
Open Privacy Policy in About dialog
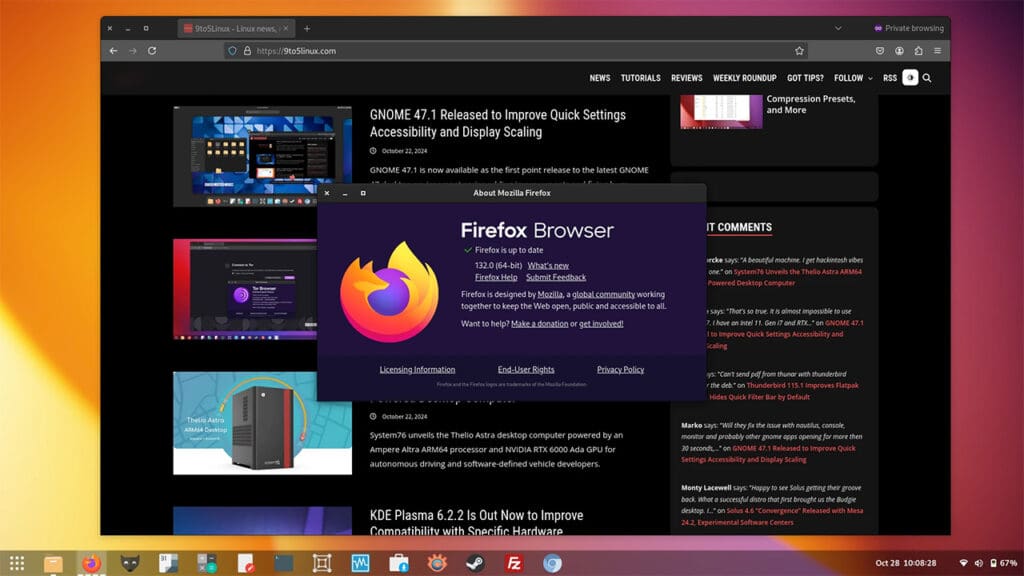click(620, 370)
